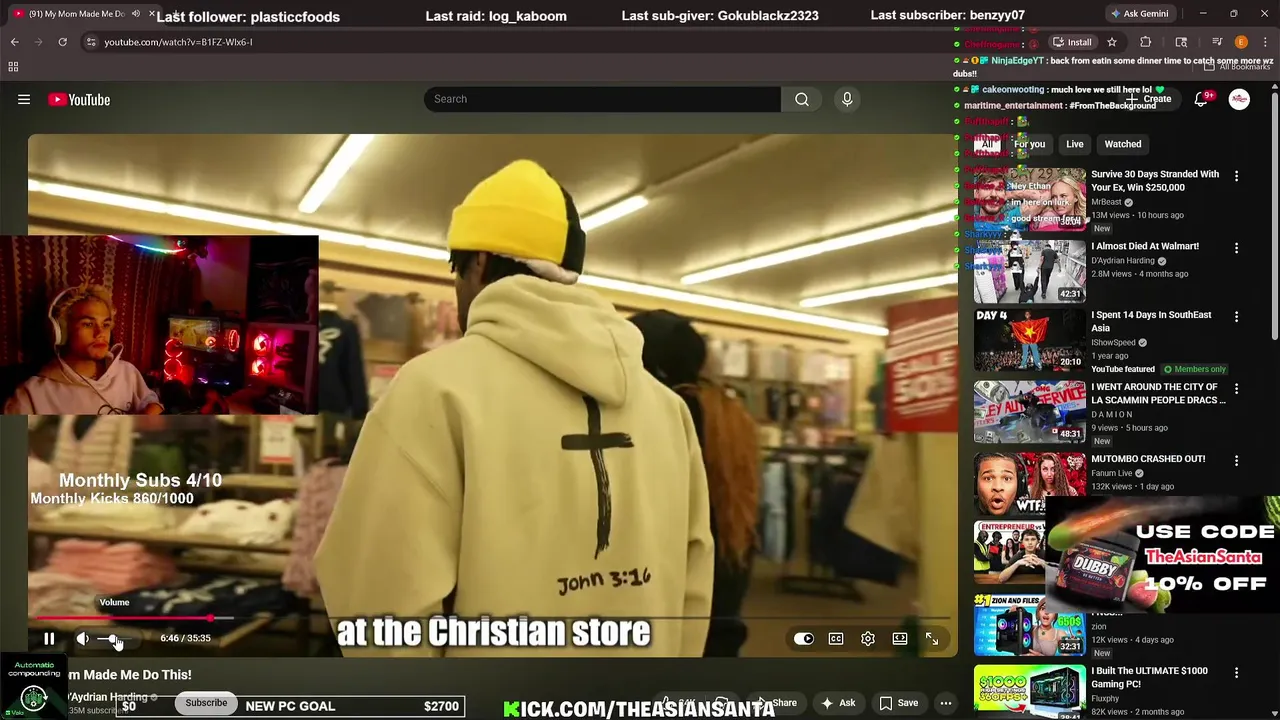Open the browser profile avatar
1280x720 pixels.
click(1241, 42)
